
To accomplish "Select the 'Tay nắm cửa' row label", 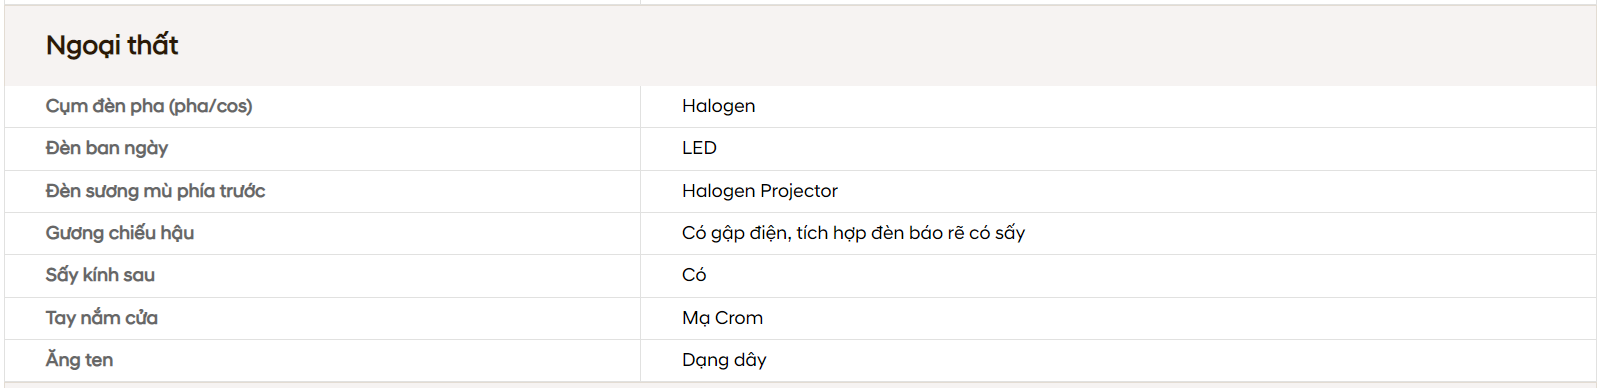I will coord(102,318).
